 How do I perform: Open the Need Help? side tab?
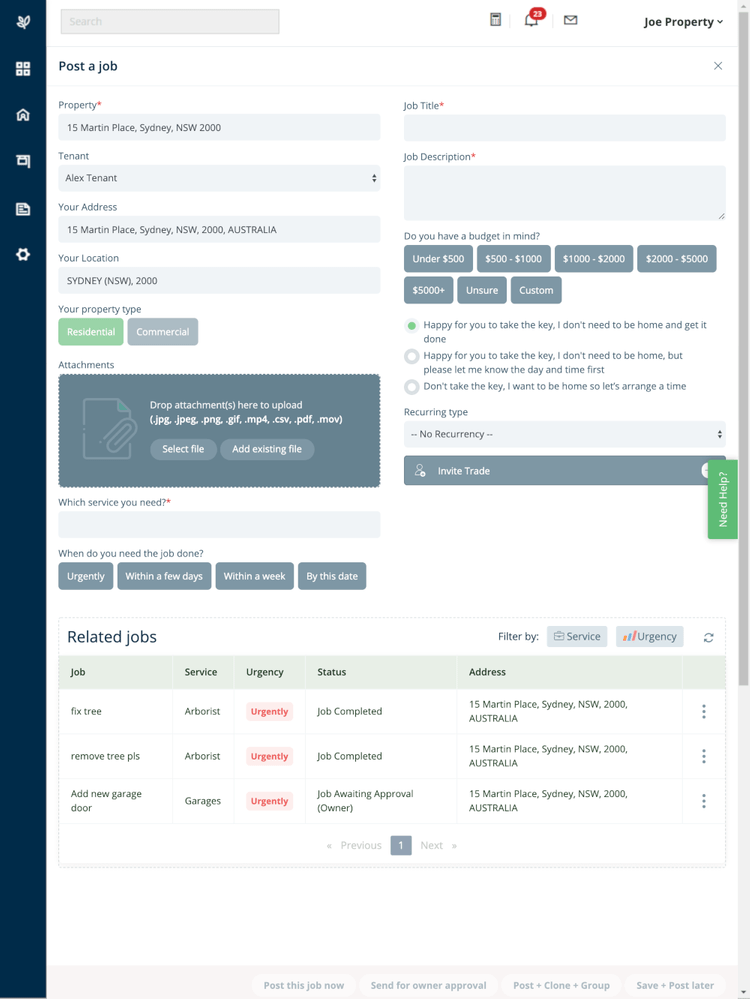point(723,500)
